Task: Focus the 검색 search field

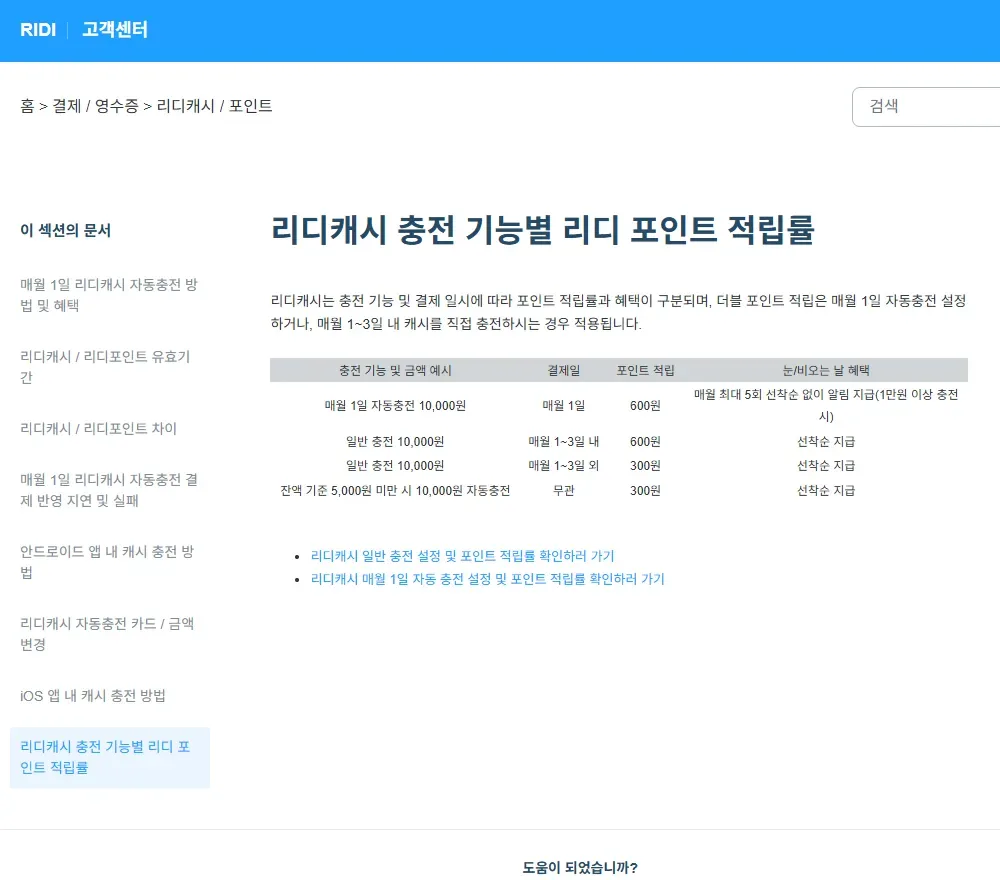Action: [926, 106]
